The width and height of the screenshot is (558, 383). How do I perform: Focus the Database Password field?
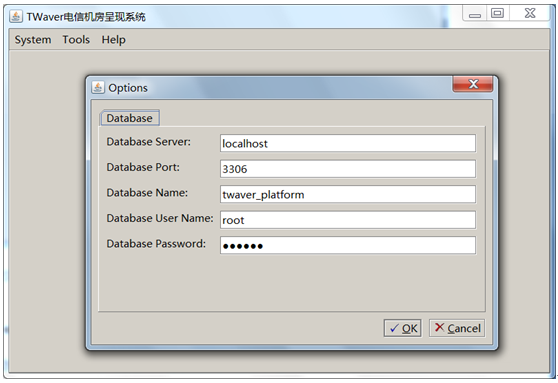coord(348,245)
